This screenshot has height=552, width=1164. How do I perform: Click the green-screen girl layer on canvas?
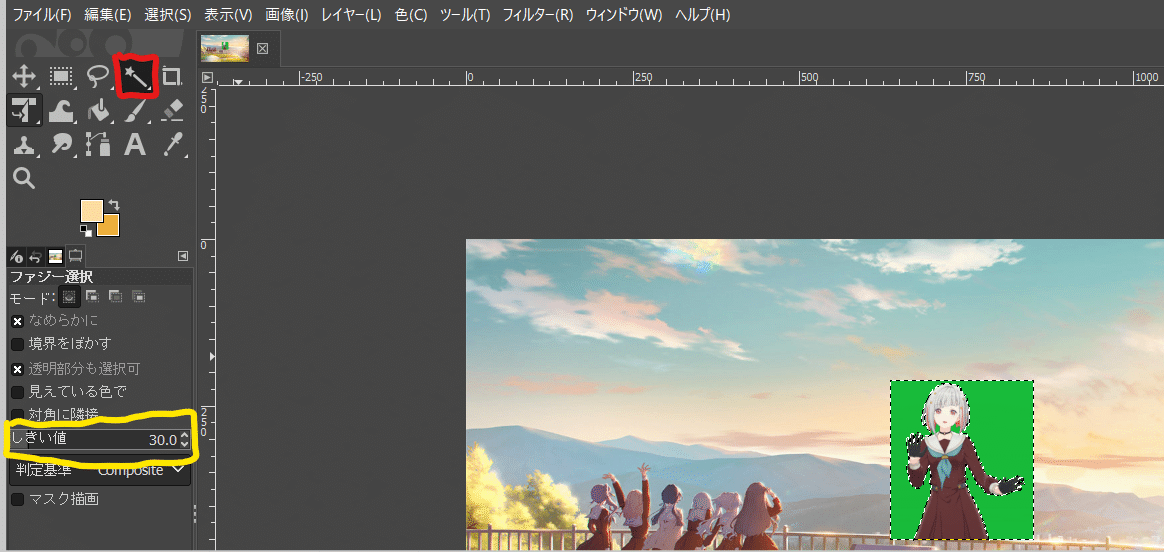(961, 459)
